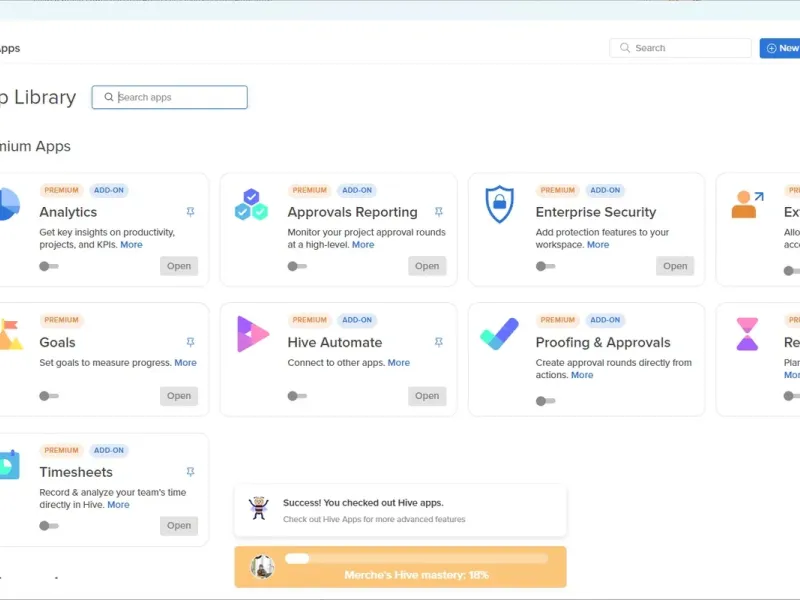Click the pink and purple hourglass icon
Screen dimensions: 800x600
(x=747, y=334)
